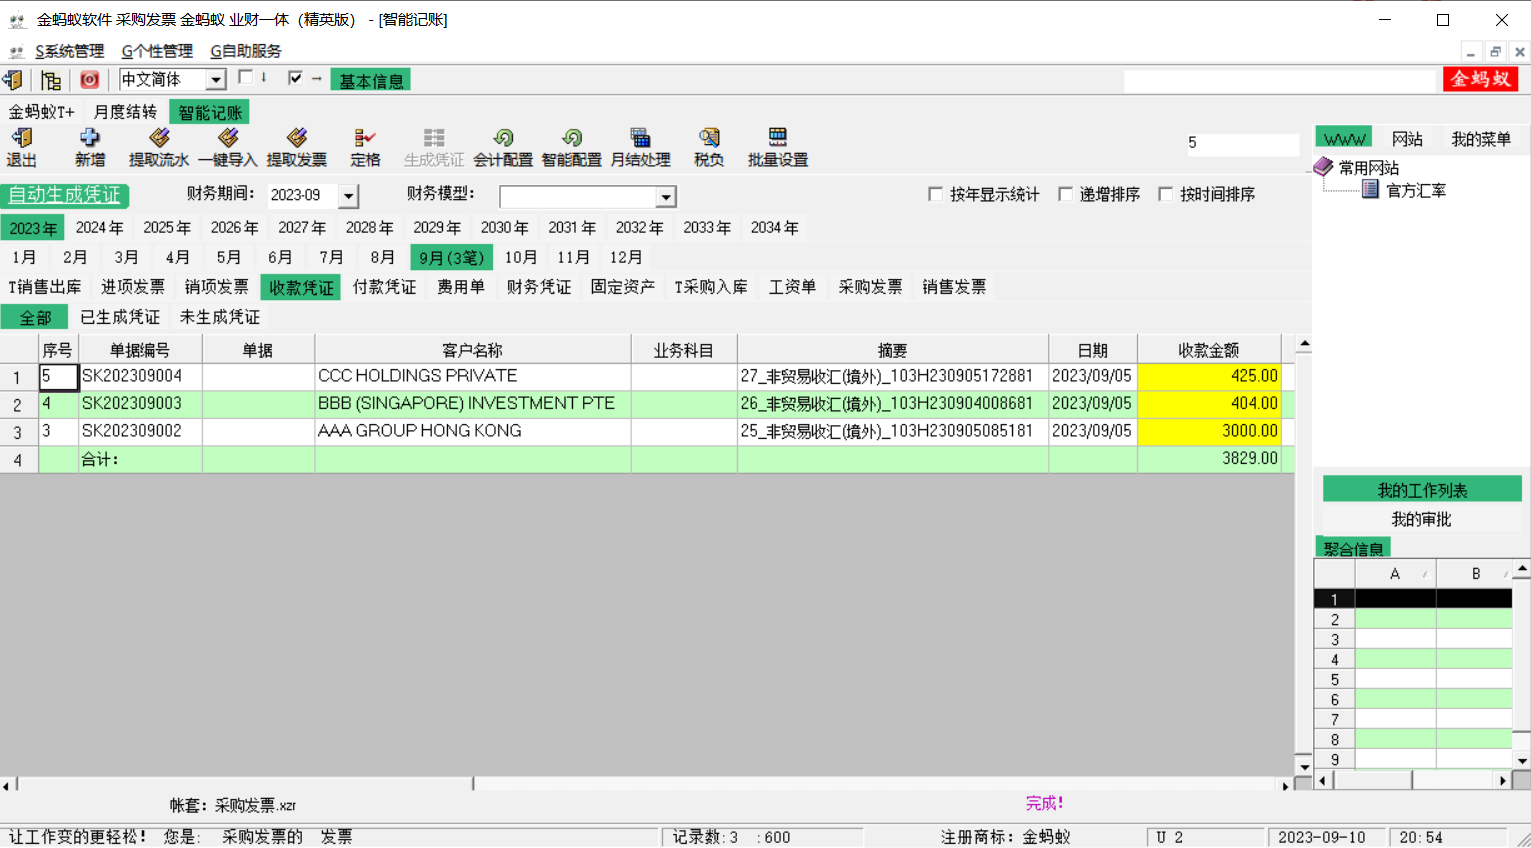Switch to the 付款凭证 tab

384,287
